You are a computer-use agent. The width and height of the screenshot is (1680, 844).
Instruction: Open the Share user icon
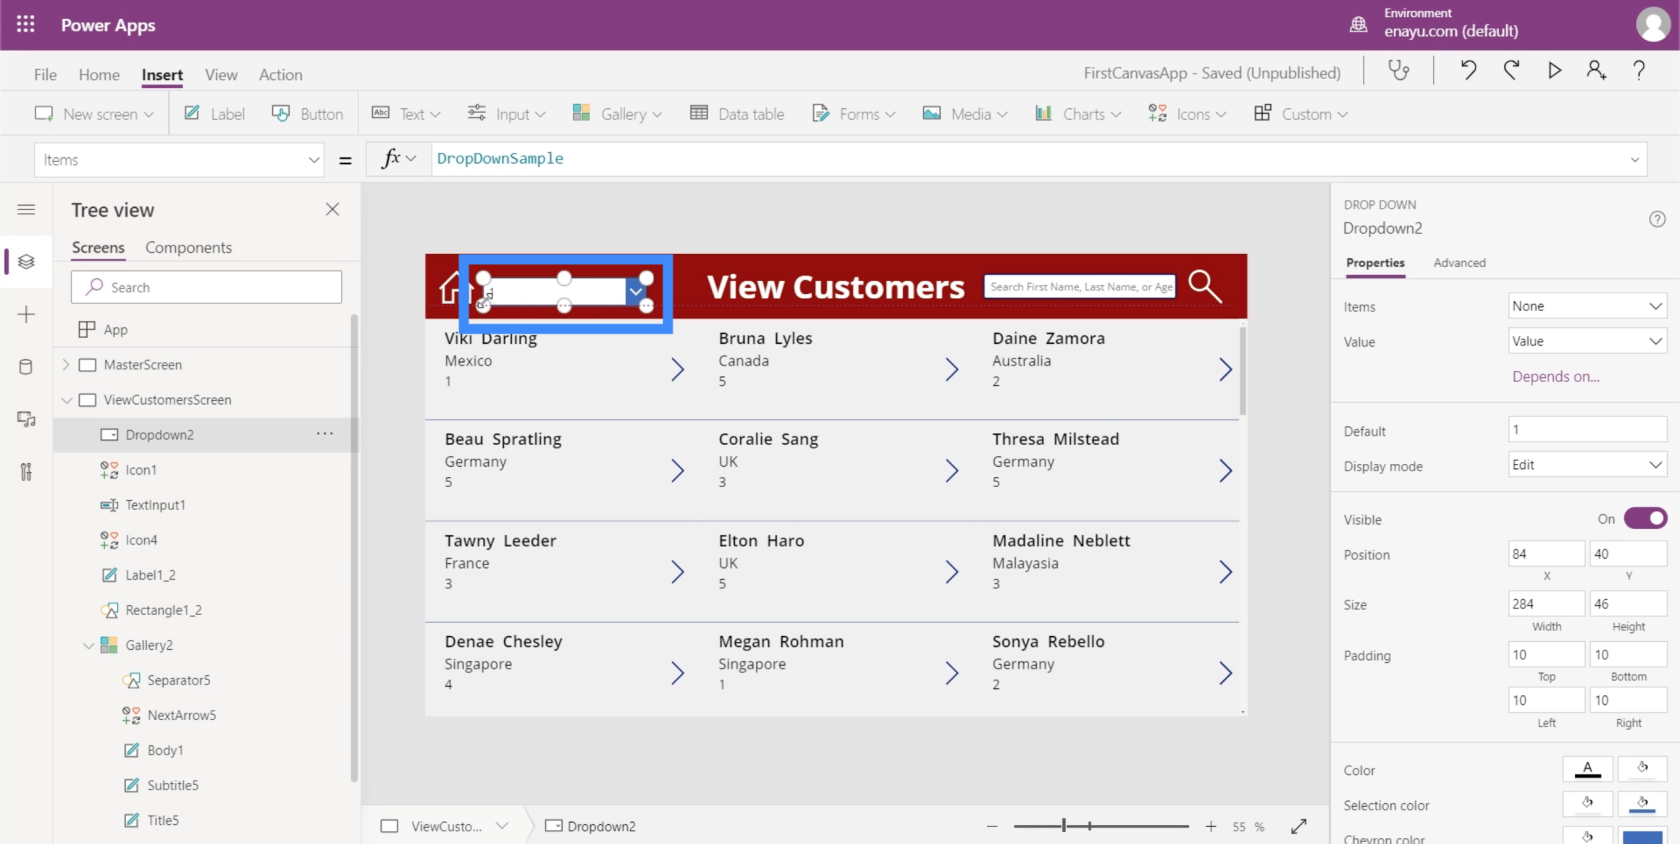pyautogui.click(x=1596, y=70)
